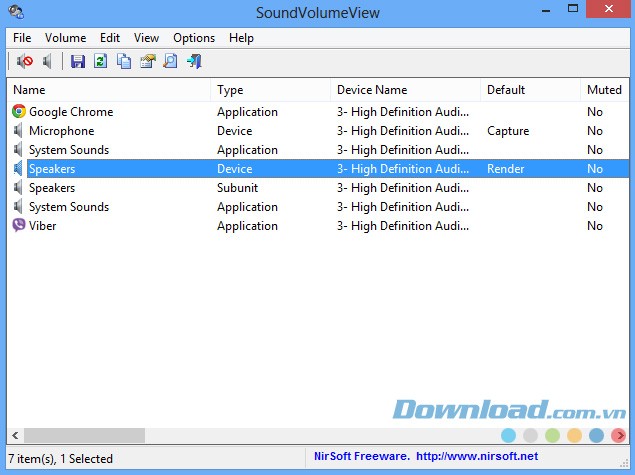The image size is (635, 475).
Task: Select the Viber application entry
Action: (x=42, y=226)
